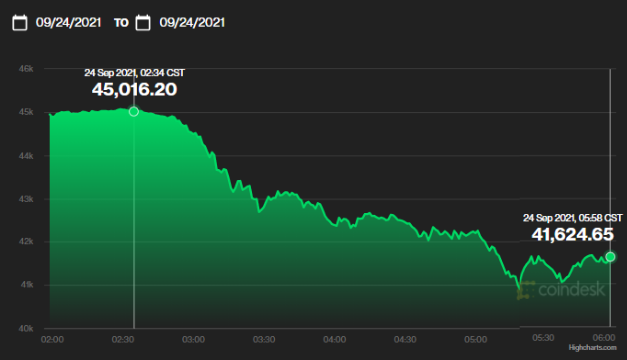Edit the start date 09/24/2021 field
Viewport: 627px width, 360px height.
point(68,22)
